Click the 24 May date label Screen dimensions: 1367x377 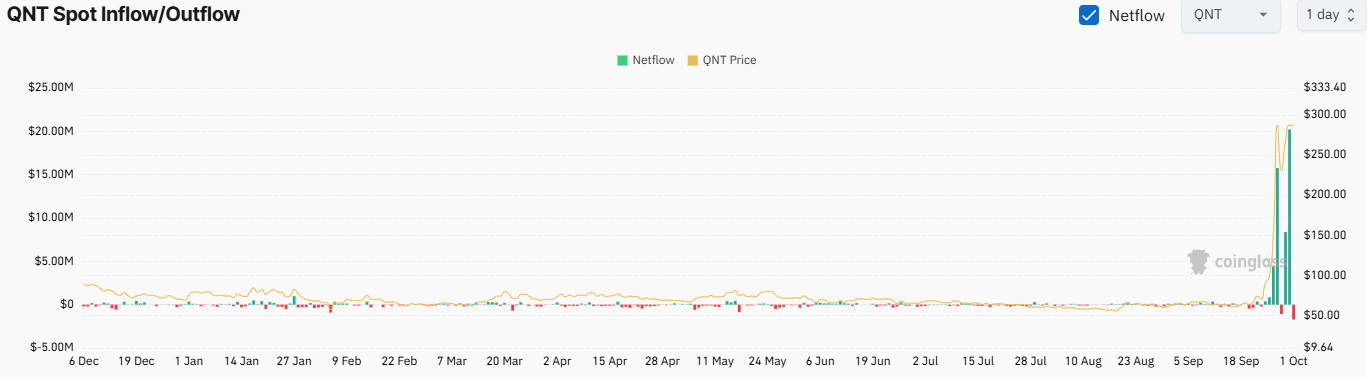tap(767, 361)
